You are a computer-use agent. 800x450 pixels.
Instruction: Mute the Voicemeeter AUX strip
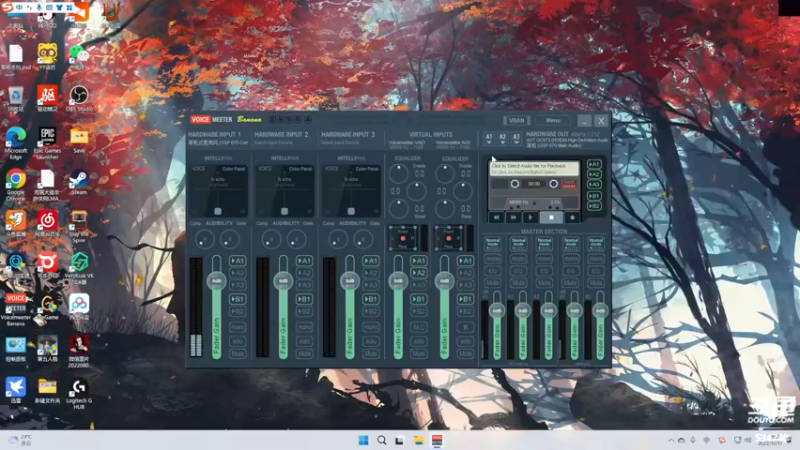tap(465, 354)
